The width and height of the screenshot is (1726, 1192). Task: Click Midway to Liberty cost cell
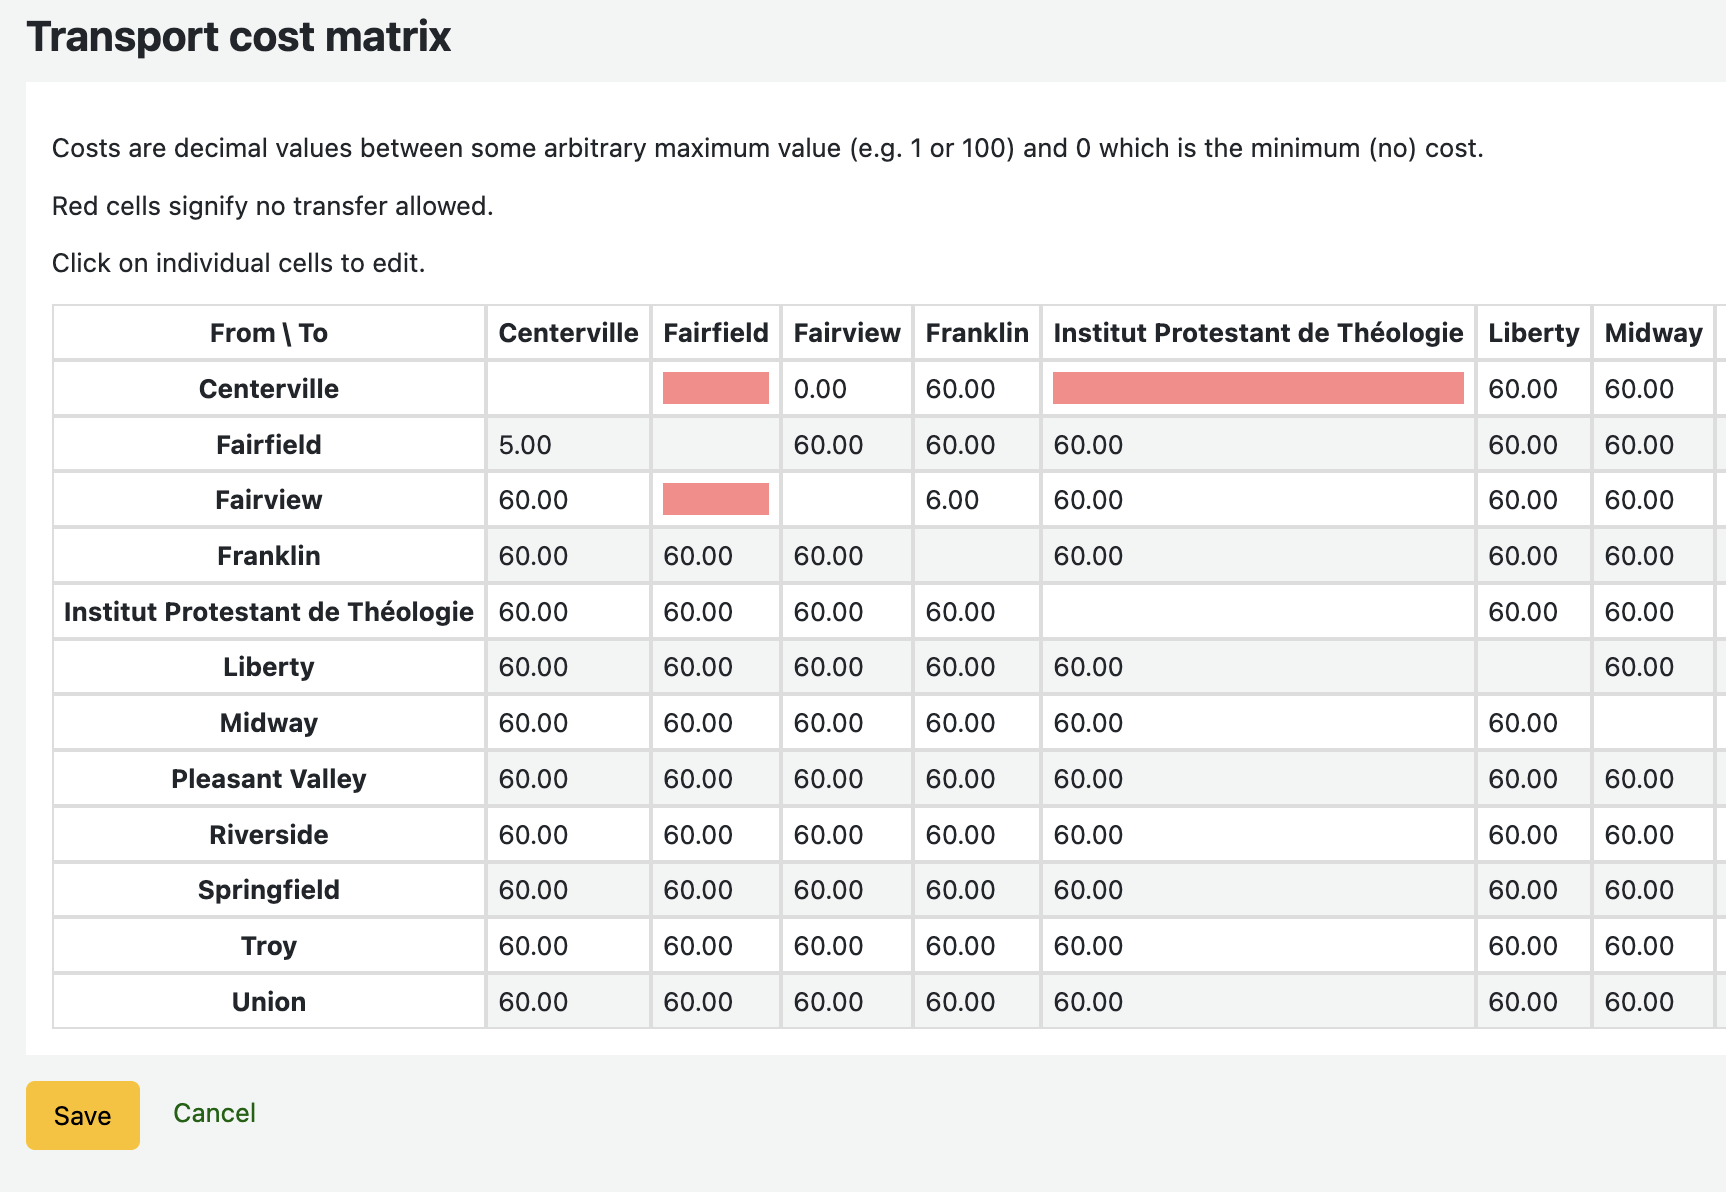tap(1532, 723)
